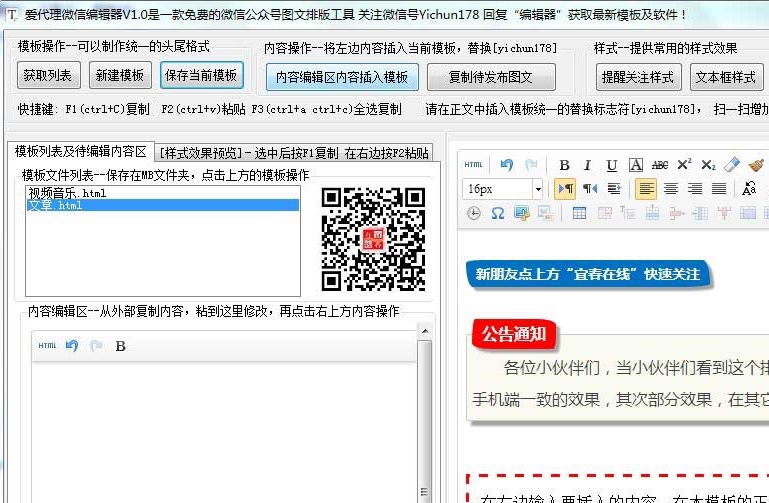Viewport: 769px width, 503px height.
Task: Click the first-line indent icon
Action: [x=614, y=189]
